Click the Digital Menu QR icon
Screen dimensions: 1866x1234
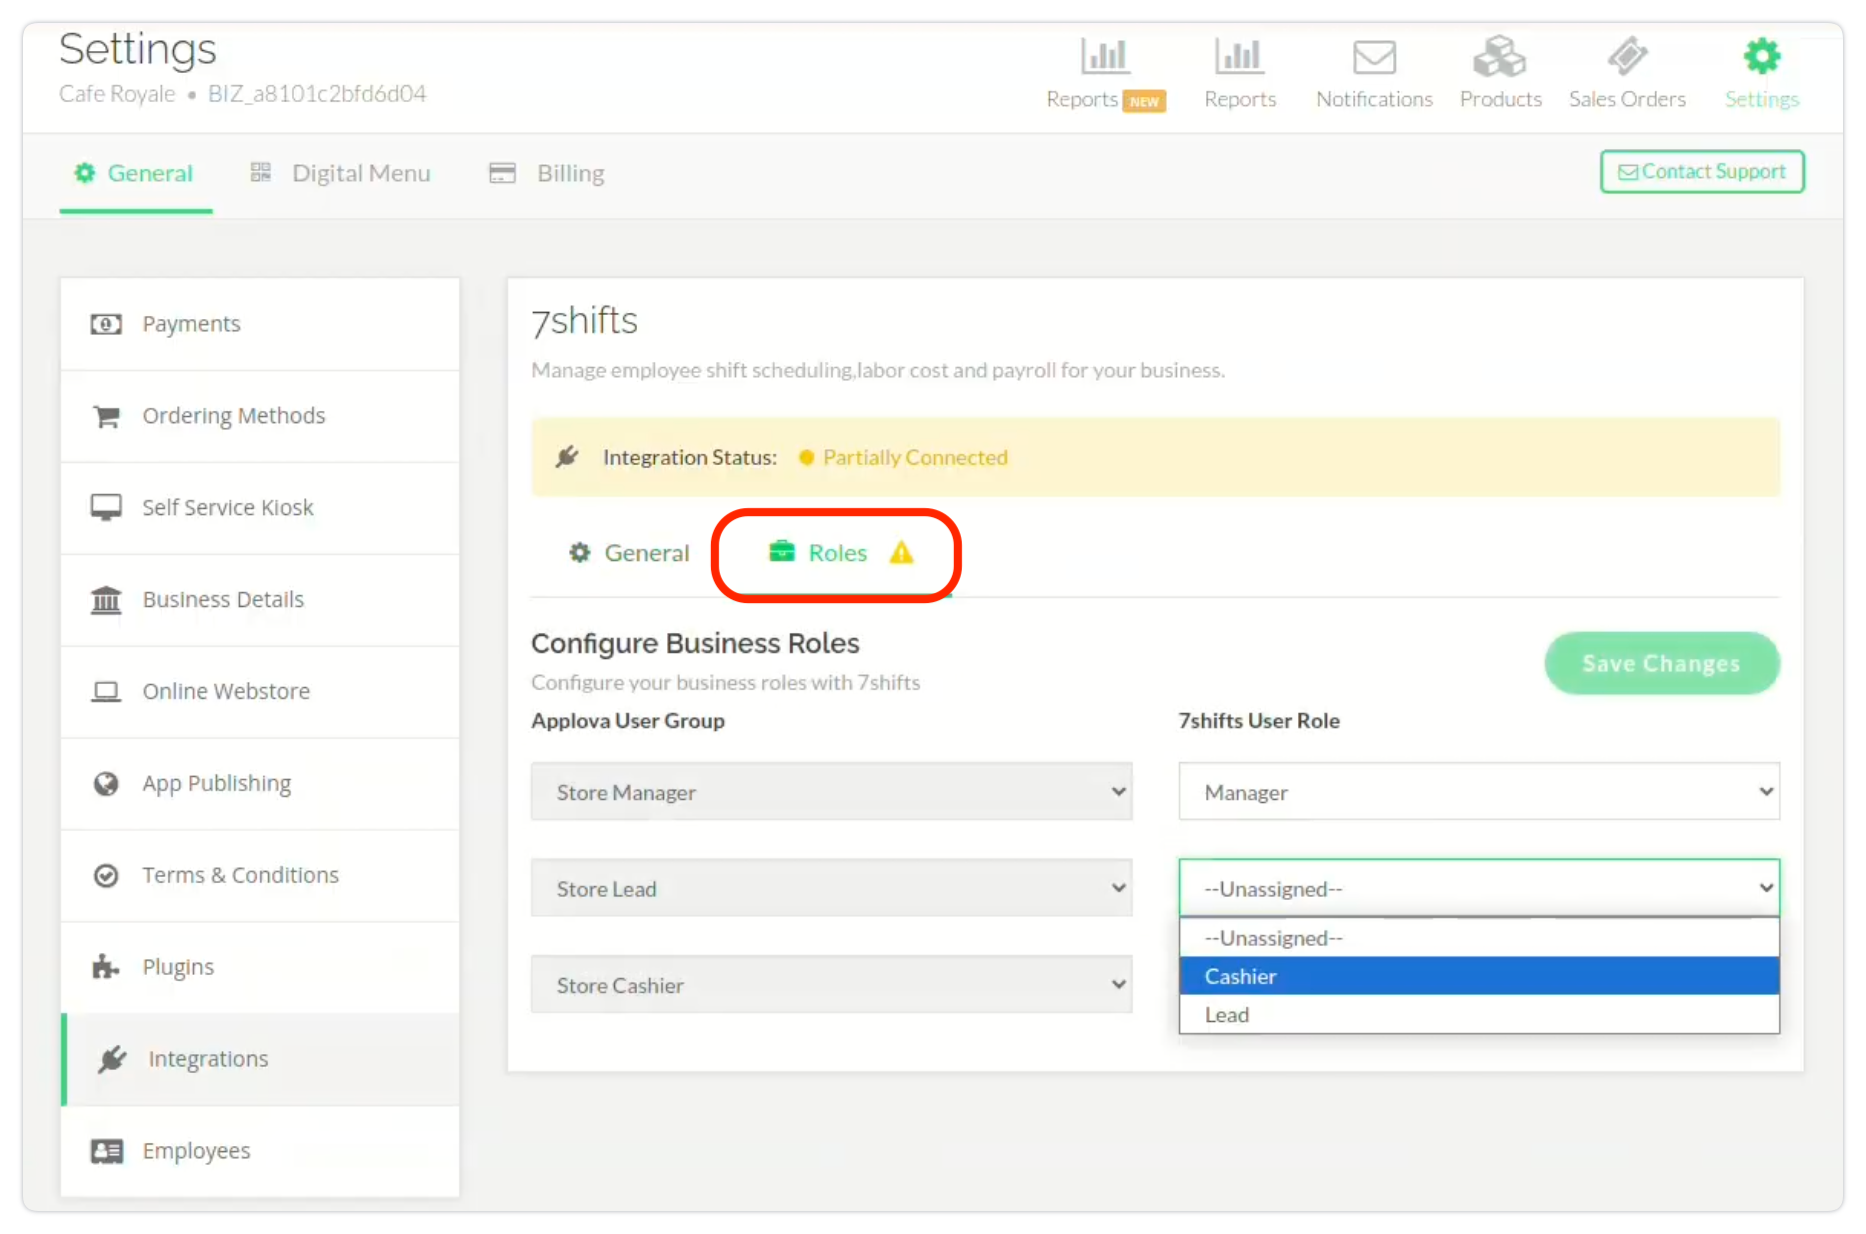(x=261, y=172)
